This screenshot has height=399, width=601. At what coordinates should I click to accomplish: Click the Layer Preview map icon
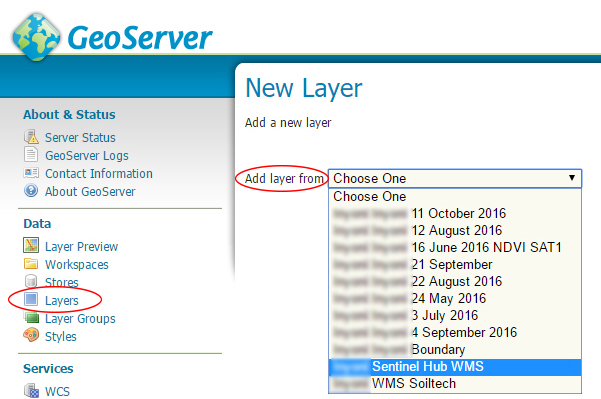pyautogui.click(x=31, y=246)
